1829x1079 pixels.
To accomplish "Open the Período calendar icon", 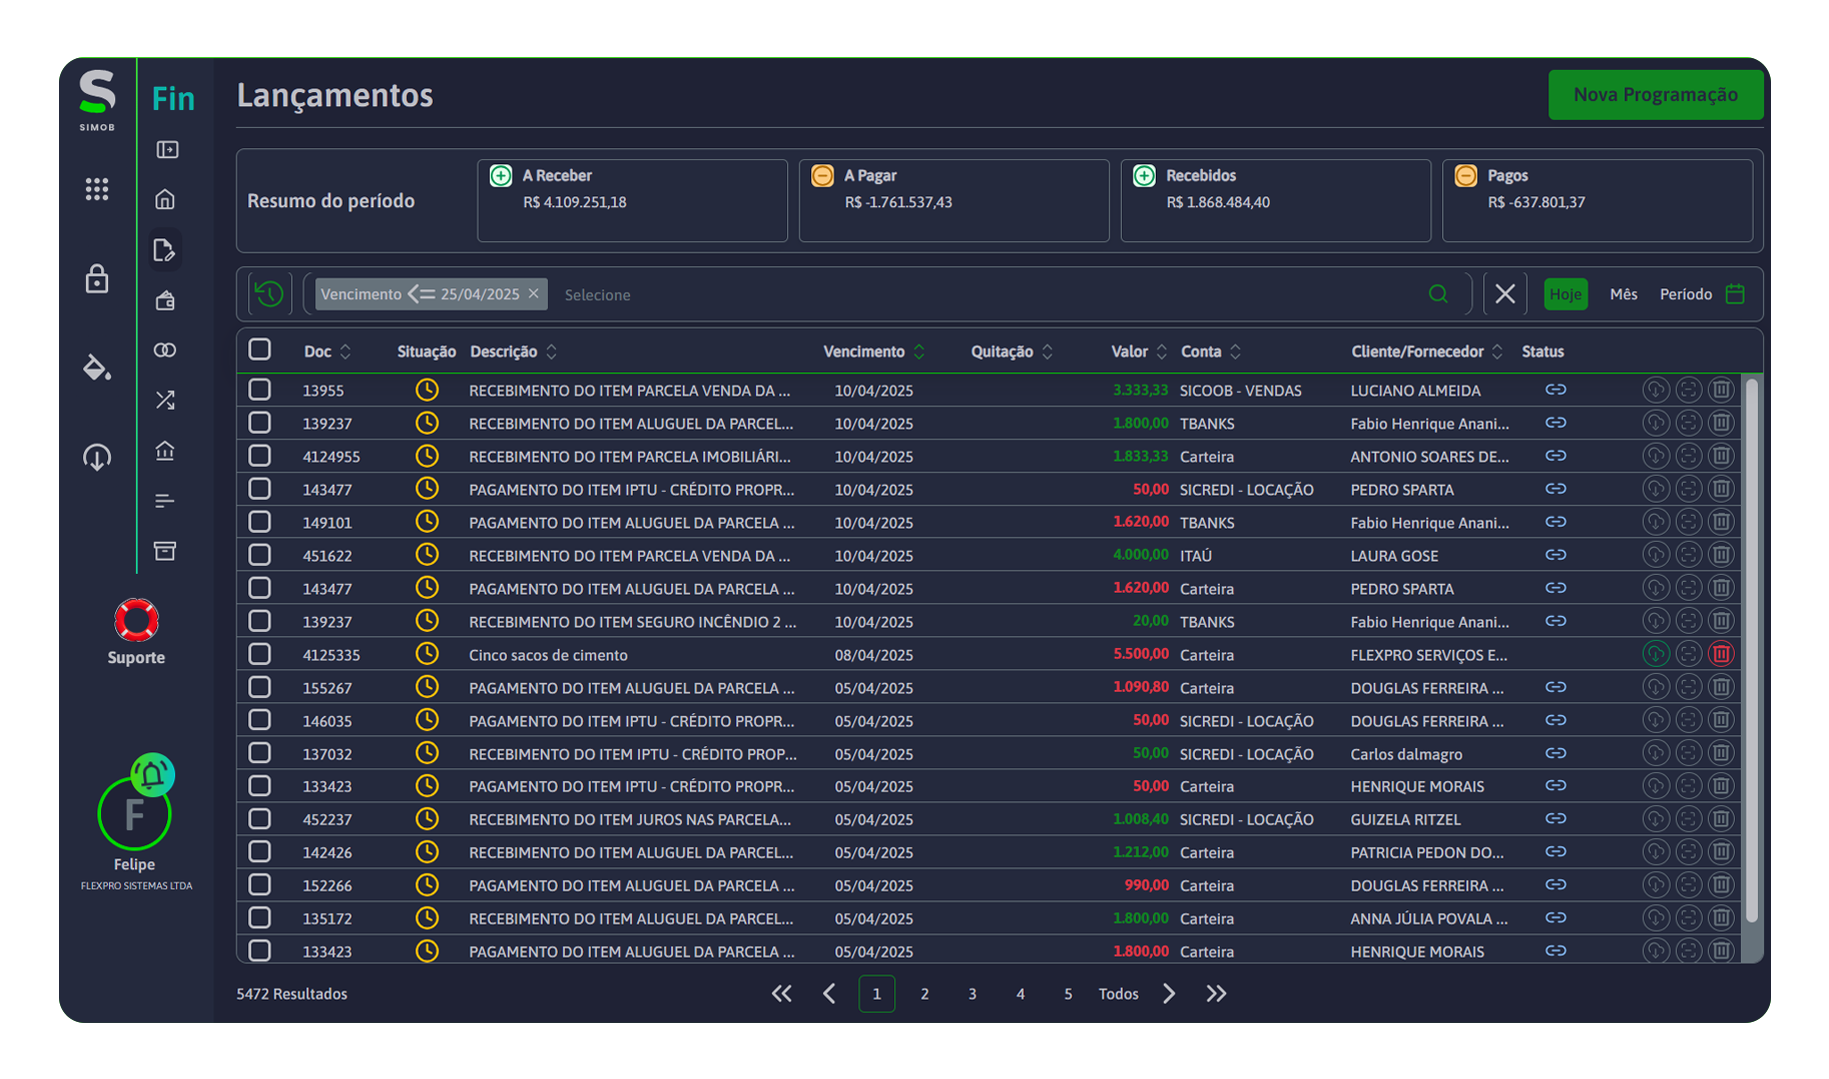I will pos(1736,294).
